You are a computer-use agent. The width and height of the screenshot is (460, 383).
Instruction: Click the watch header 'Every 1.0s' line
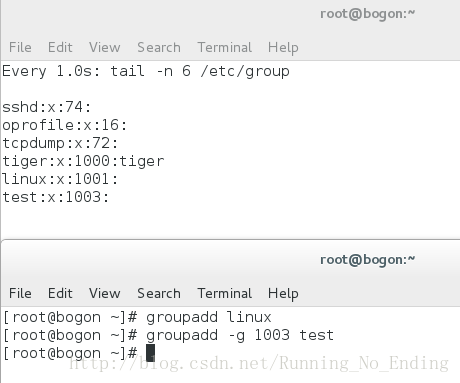point(146,72)
